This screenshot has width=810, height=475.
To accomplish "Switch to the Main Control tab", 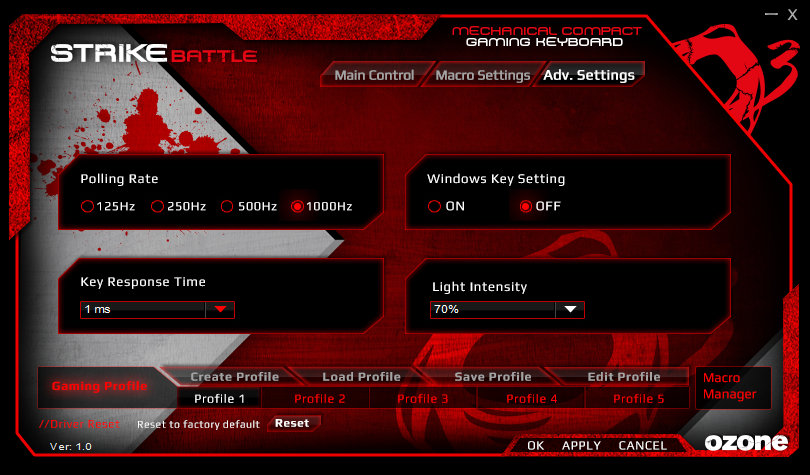I will [374, 75].
